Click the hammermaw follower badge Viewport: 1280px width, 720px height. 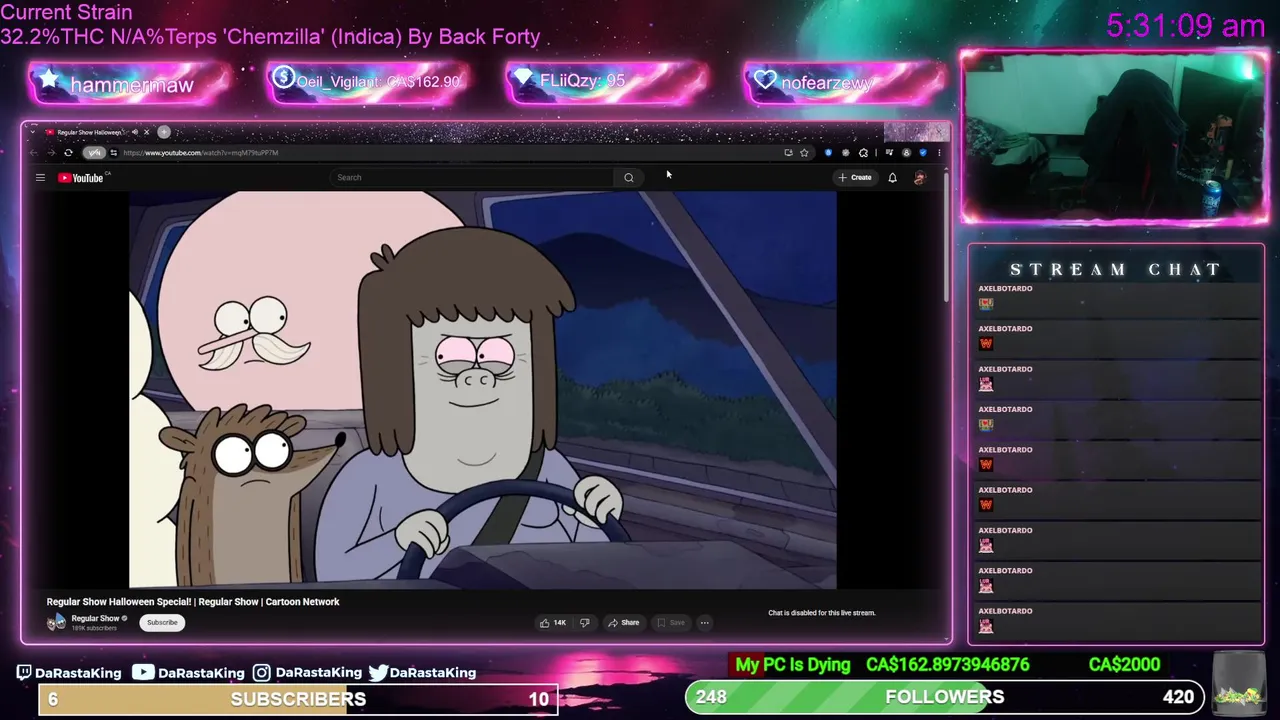tap(130, 84)
